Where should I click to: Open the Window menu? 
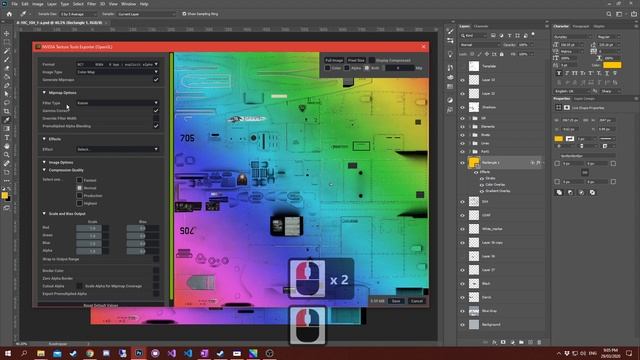[x=128, y=4]
